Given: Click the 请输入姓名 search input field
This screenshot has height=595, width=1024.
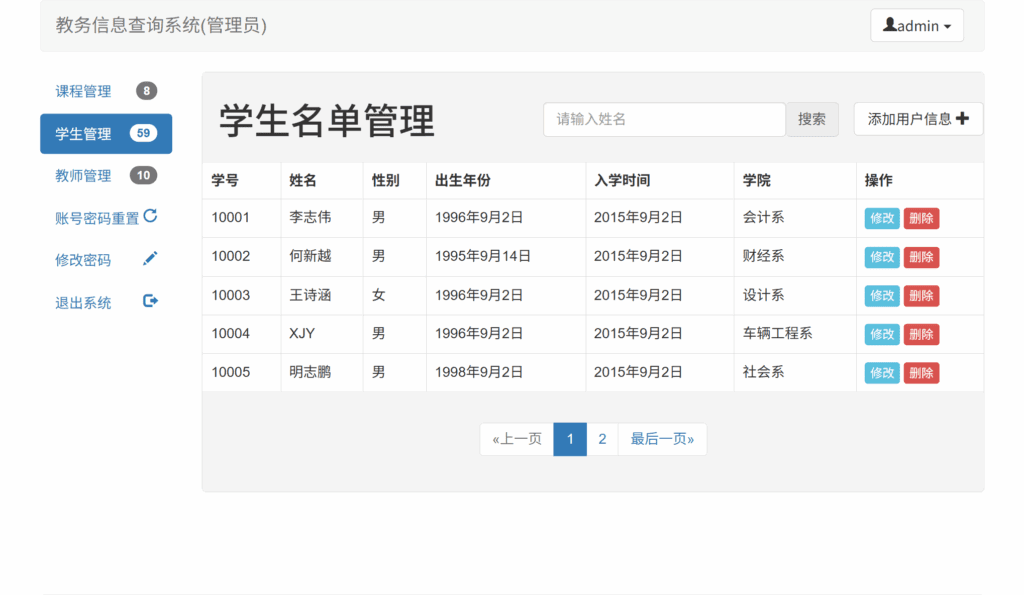Looking at the screenshot, I should click(x=663, y=118).
